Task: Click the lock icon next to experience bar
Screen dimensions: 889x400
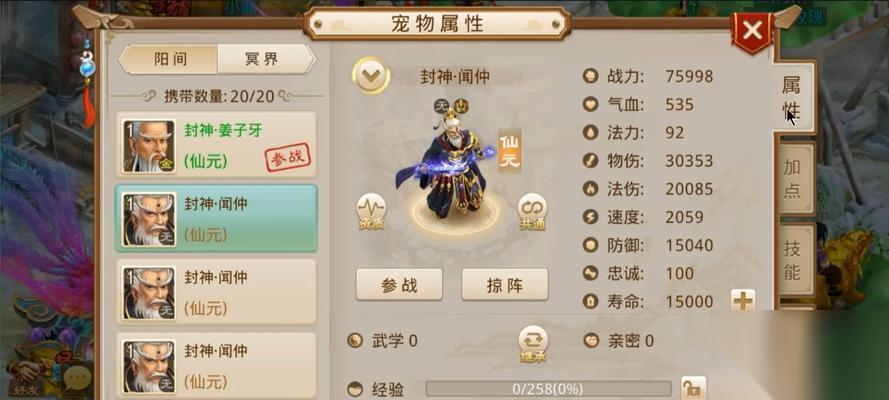Action: [x=693, y=388]
